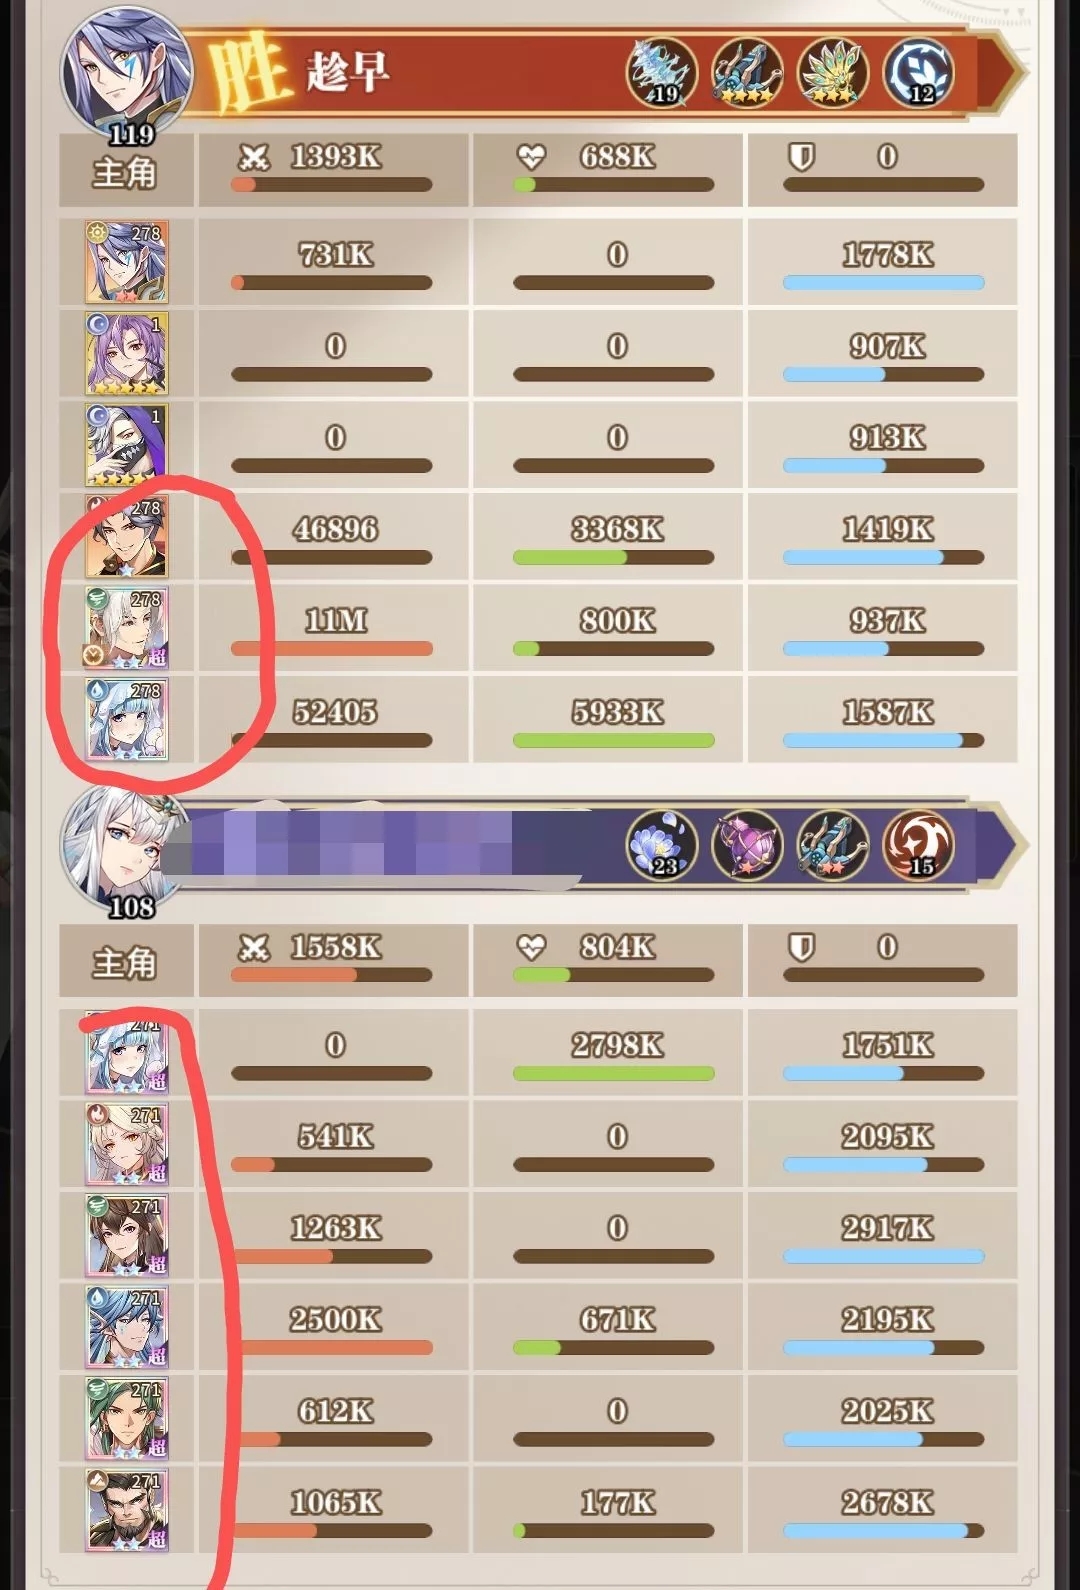
Task: Select the crossbow relic in the purple banner
Action: click(x=833, y=845)
